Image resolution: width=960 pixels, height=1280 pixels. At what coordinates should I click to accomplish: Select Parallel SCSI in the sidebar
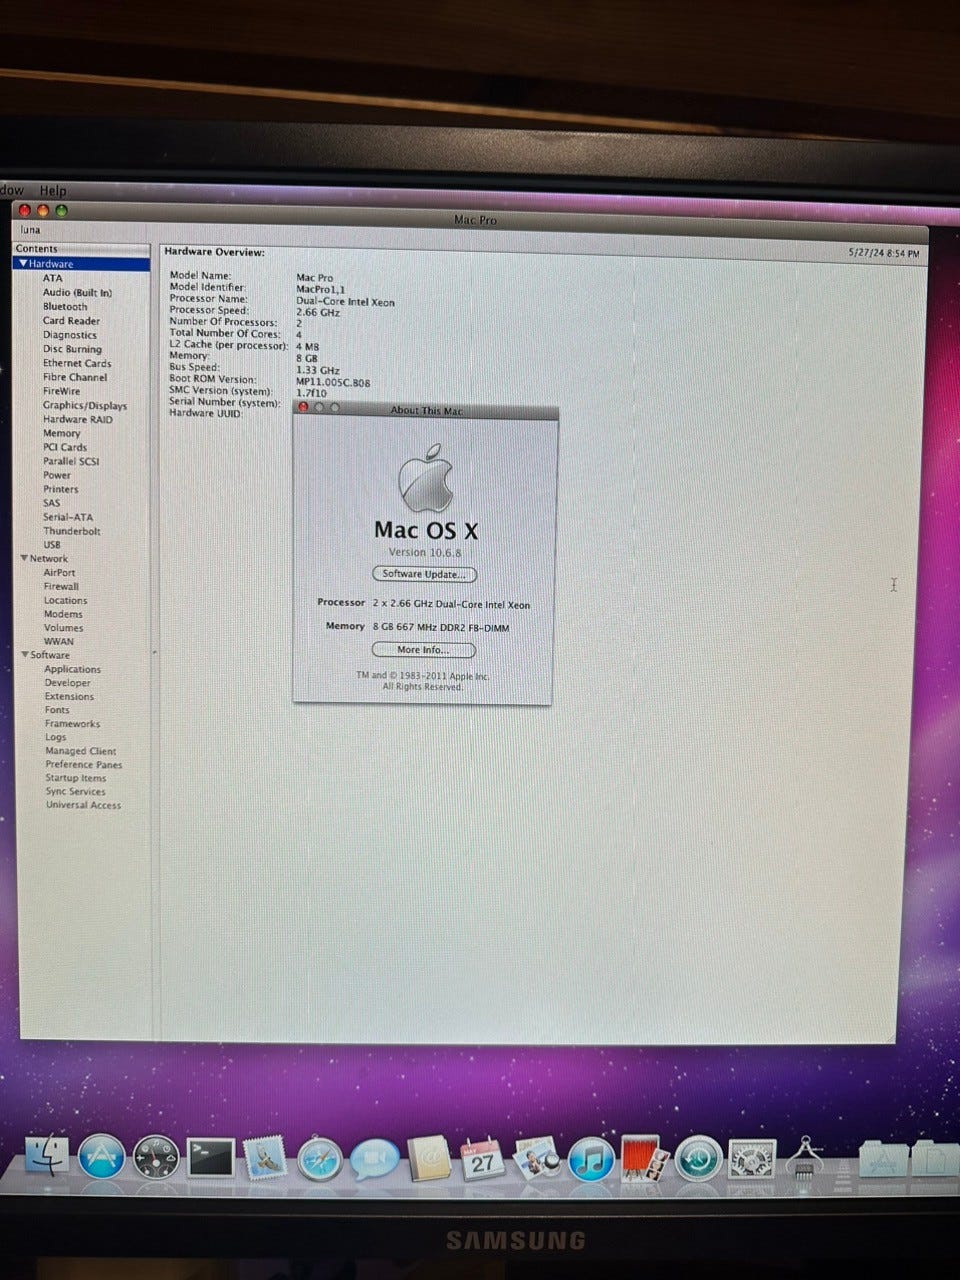71,461
